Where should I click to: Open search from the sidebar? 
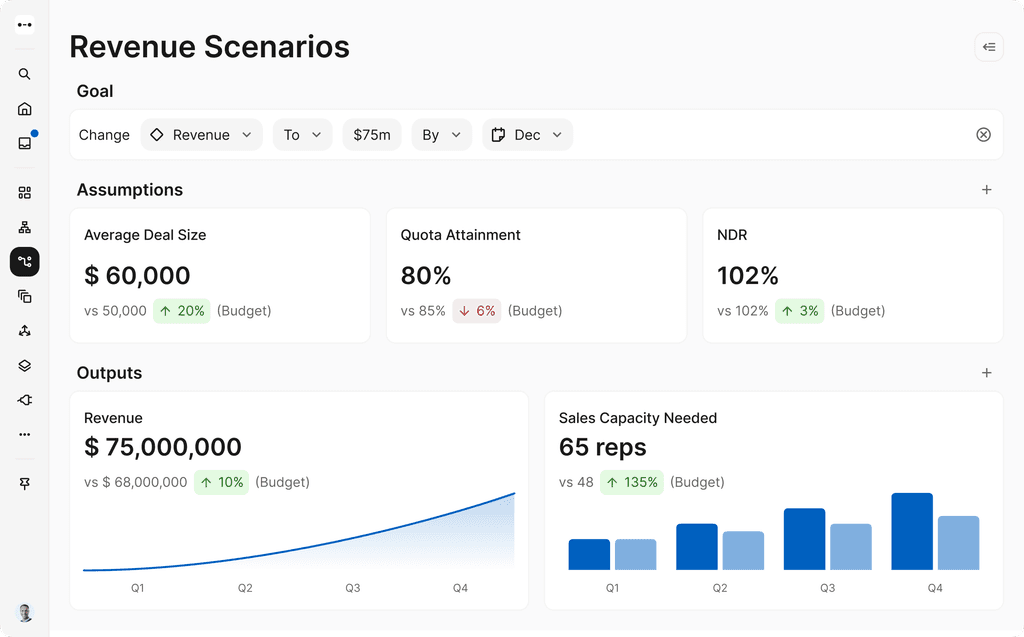click(25, 74)
